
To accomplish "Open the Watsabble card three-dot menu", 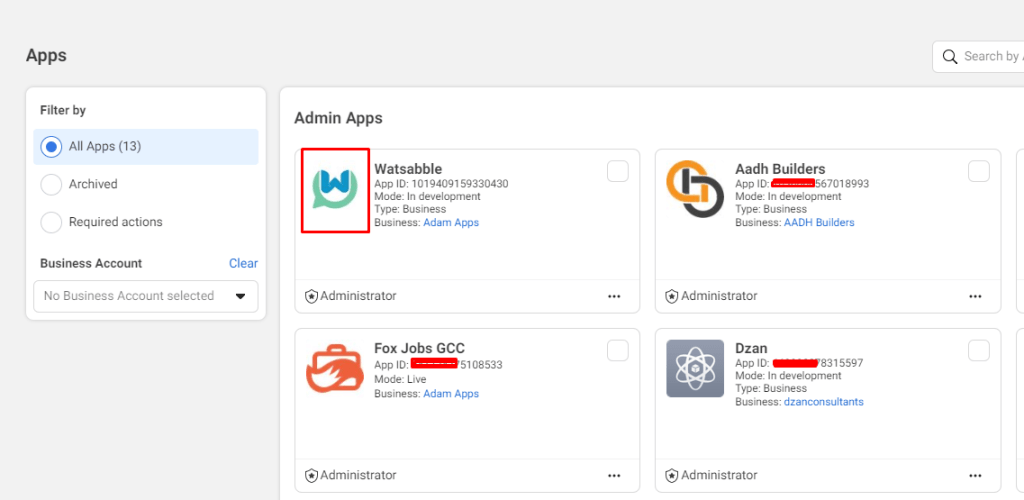I will [x=614, y=296].
